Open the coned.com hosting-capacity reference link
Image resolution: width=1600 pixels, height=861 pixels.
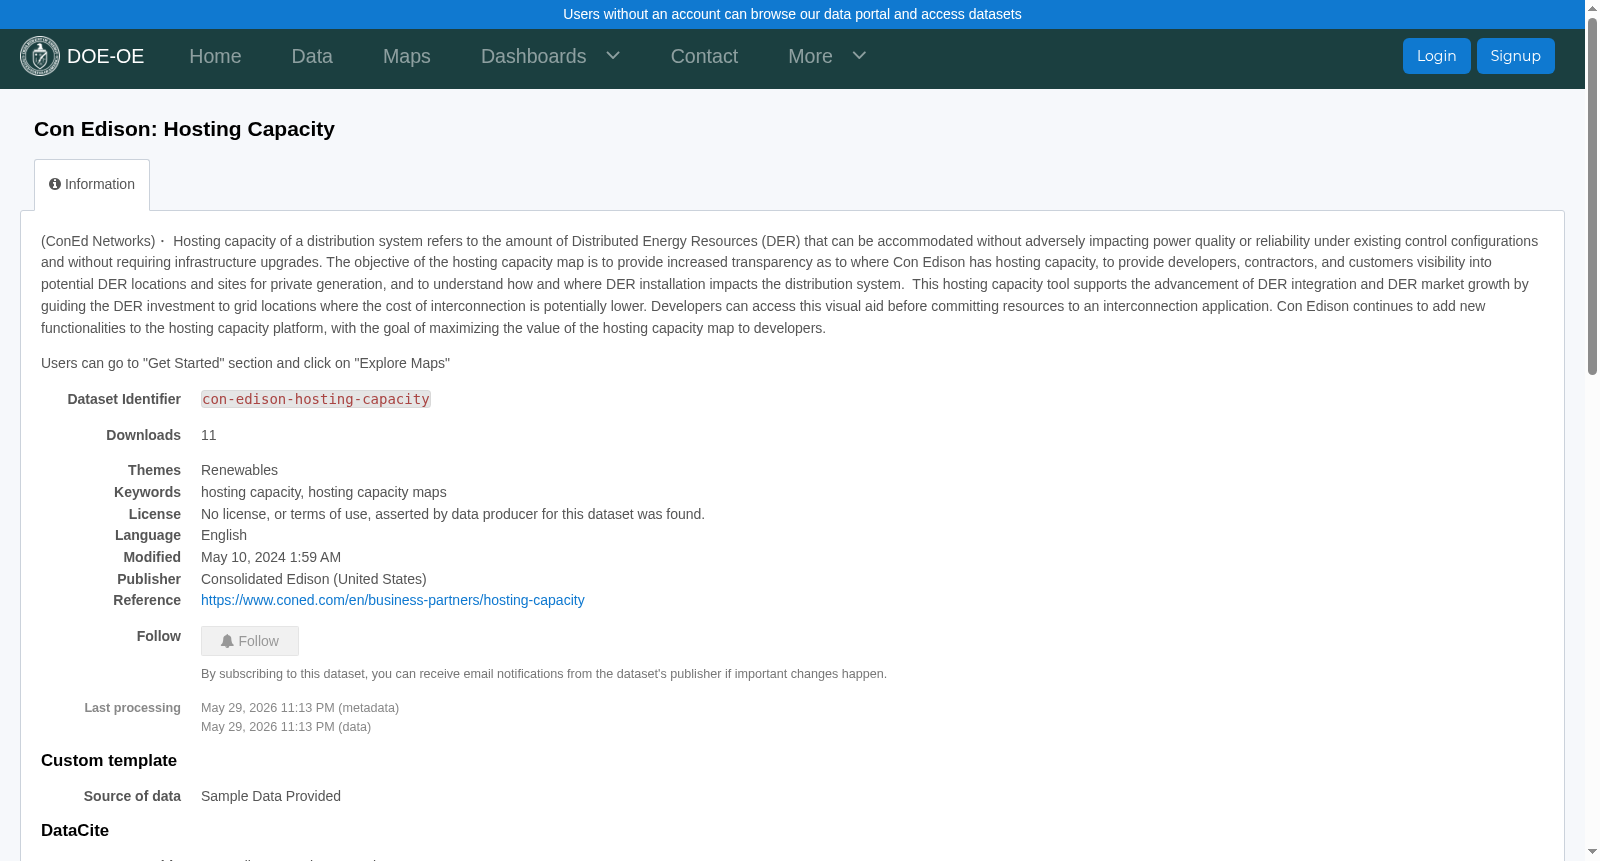[393, 600]
